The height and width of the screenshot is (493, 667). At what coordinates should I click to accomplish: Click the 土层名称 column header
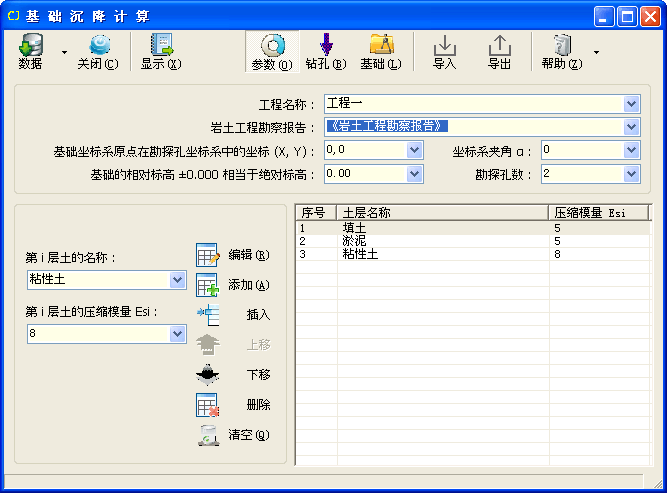coord(442,213)
